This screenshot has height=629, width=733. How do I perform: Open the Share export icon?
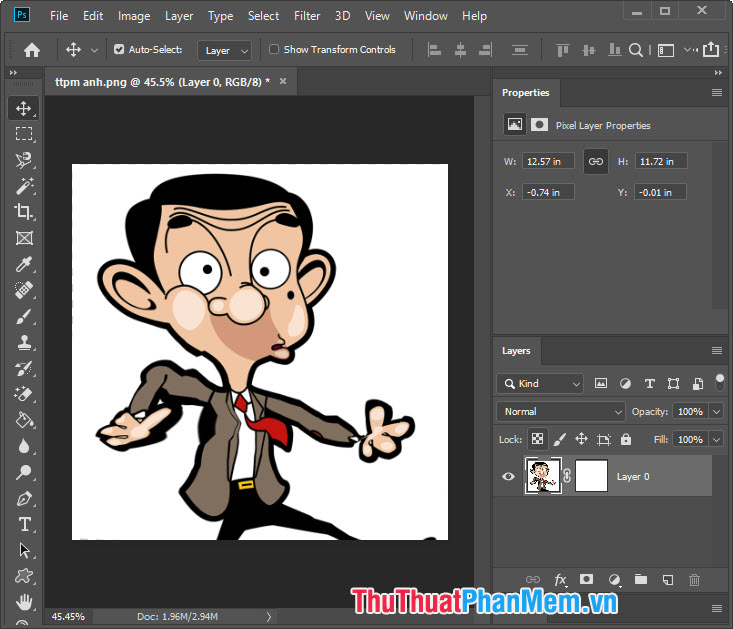pos(711,49)
